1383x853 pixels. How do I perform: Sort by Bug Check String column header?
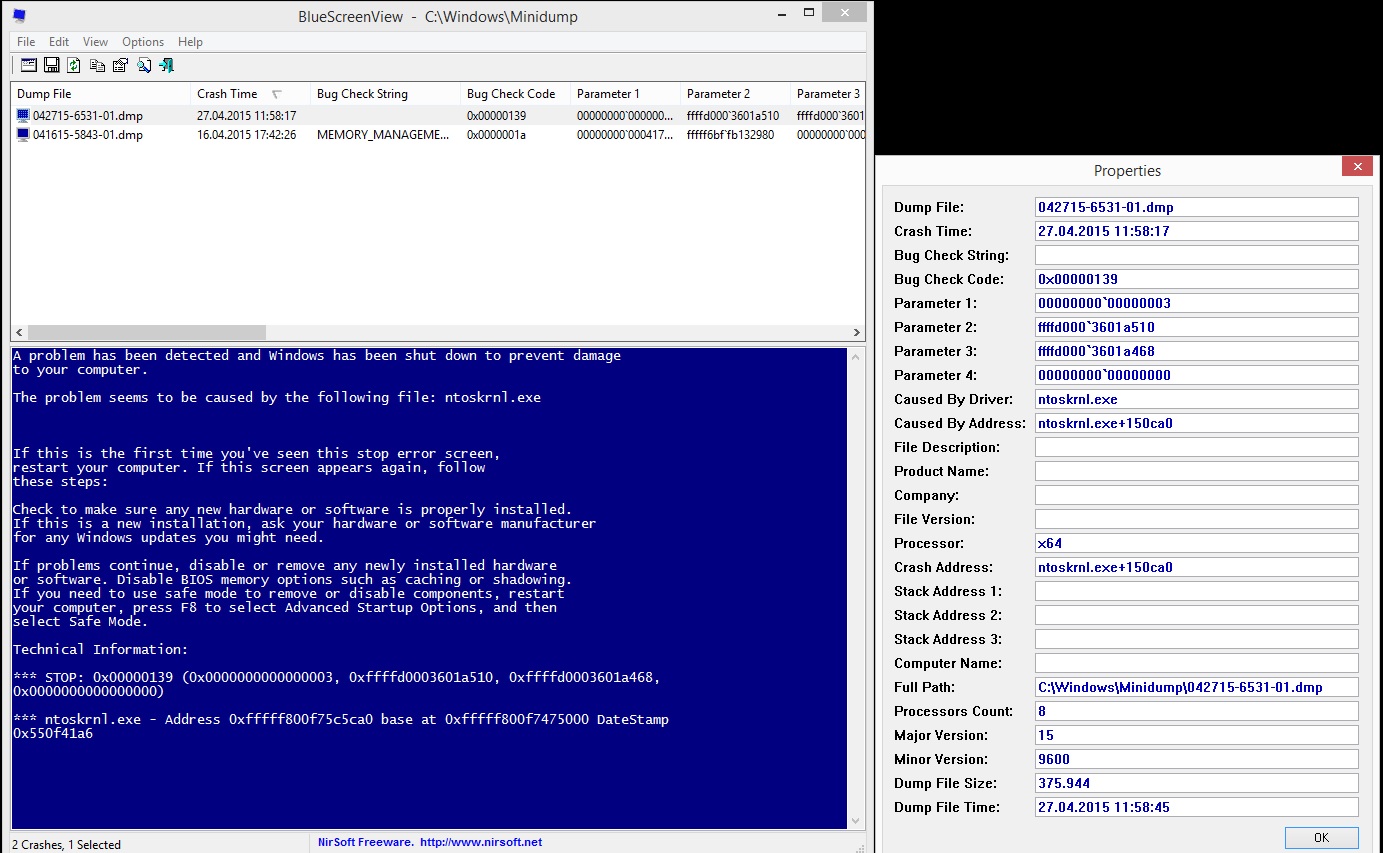click(385, 94)
